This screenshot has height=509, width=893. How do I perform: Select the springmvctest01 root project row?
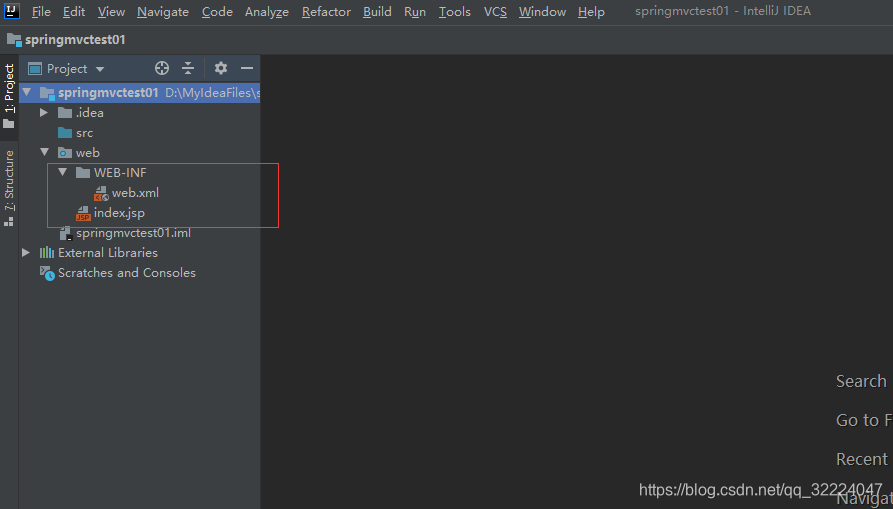140,92
